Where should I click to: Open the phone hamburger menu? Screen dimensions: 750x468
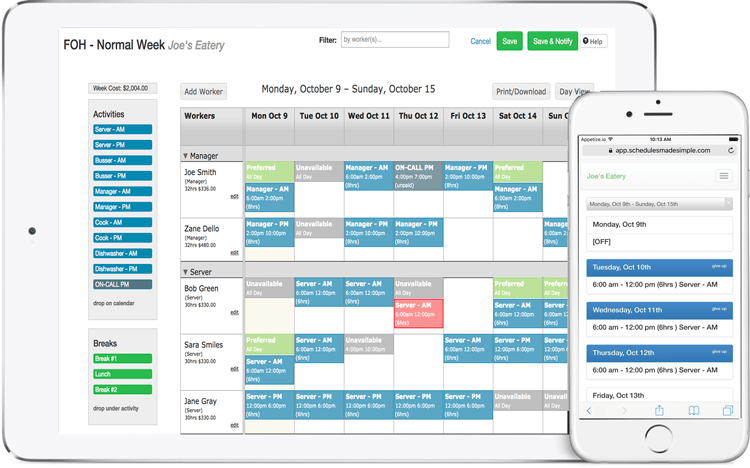(724, 176)
